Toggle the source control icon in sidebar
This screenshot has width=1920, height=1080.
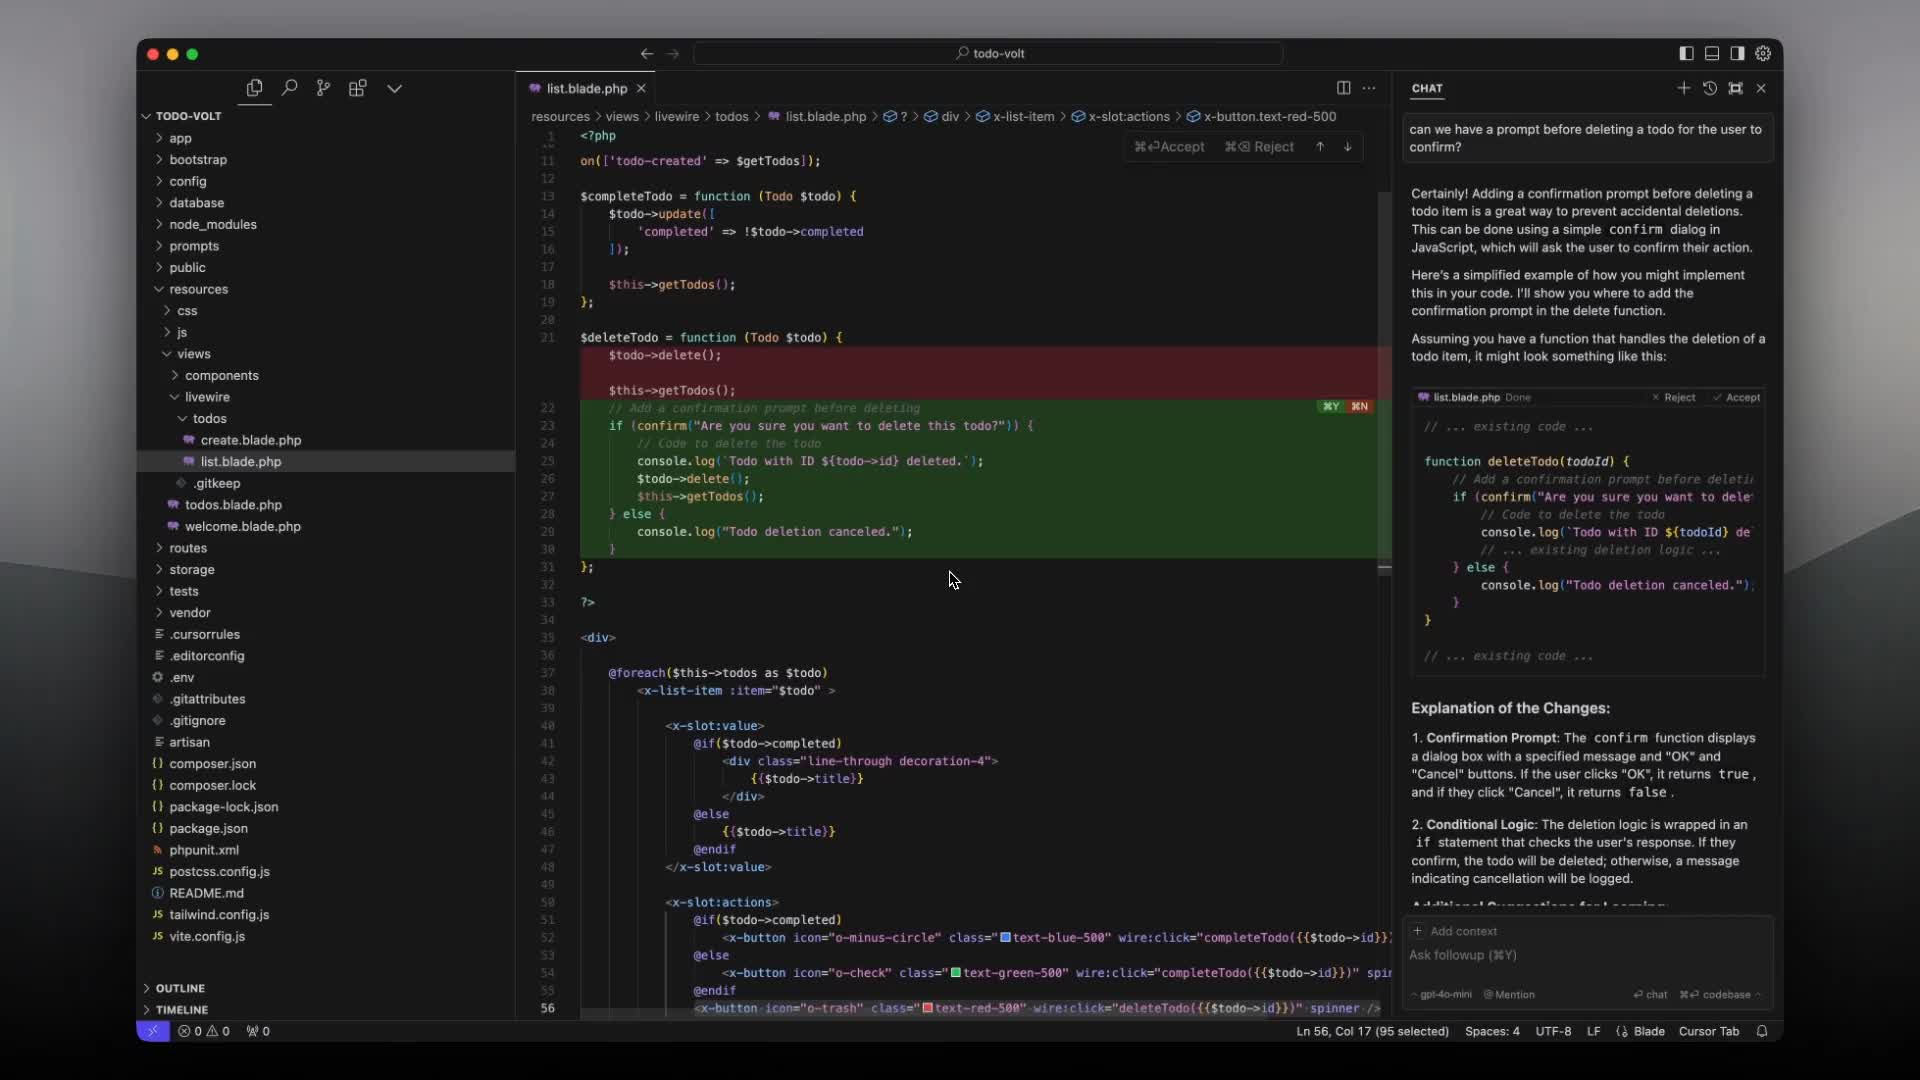(324, 87)
